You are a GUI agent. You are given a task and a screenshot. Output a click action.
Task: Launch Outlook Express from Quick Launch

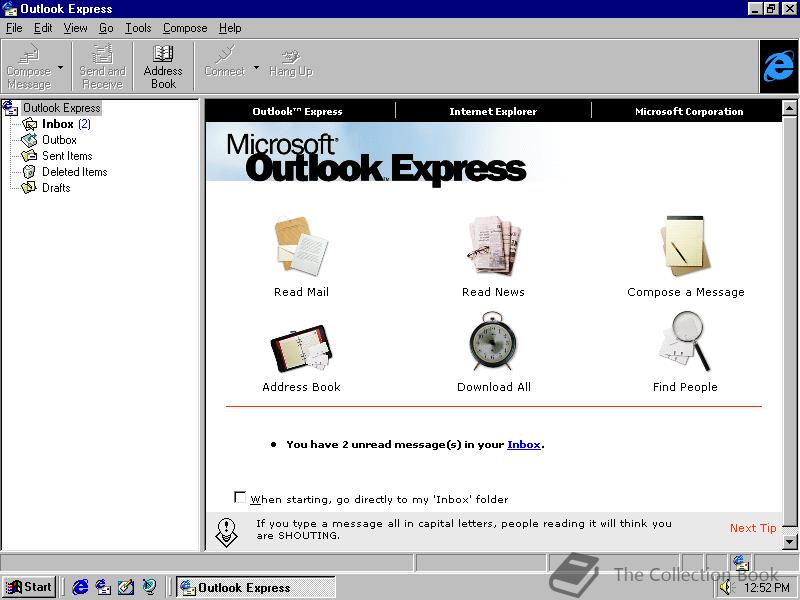[103, 587]
